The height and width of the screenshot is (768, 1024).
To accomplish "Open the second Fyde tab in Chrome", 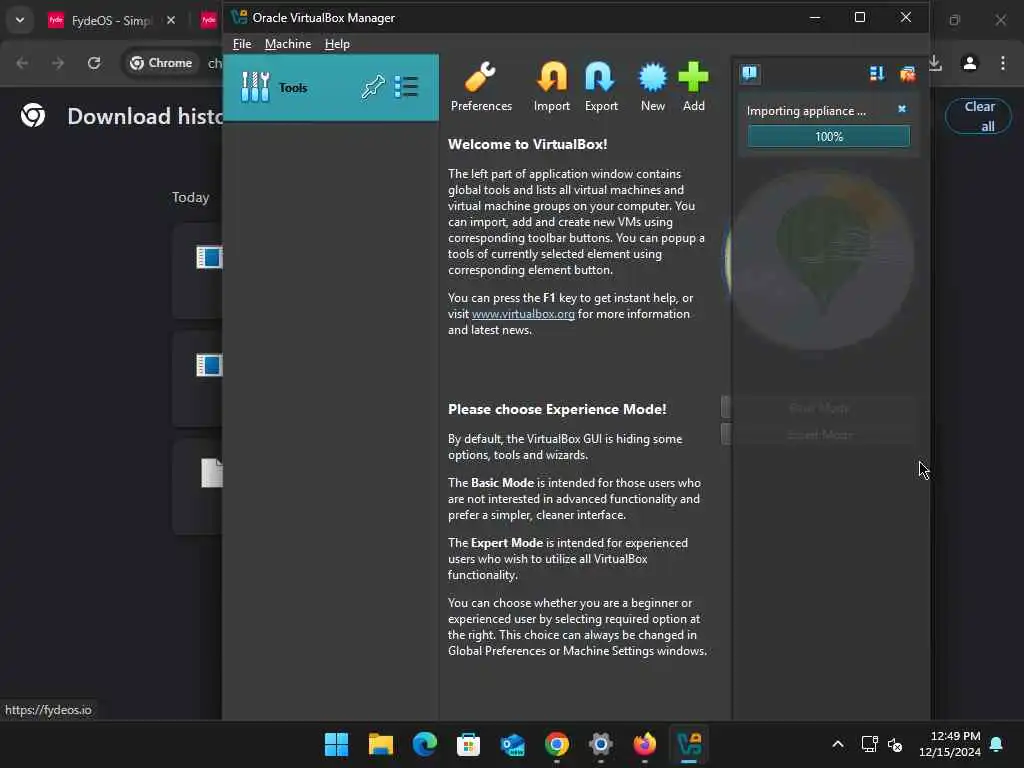I will pyautogui.click(x=208, y=20).
